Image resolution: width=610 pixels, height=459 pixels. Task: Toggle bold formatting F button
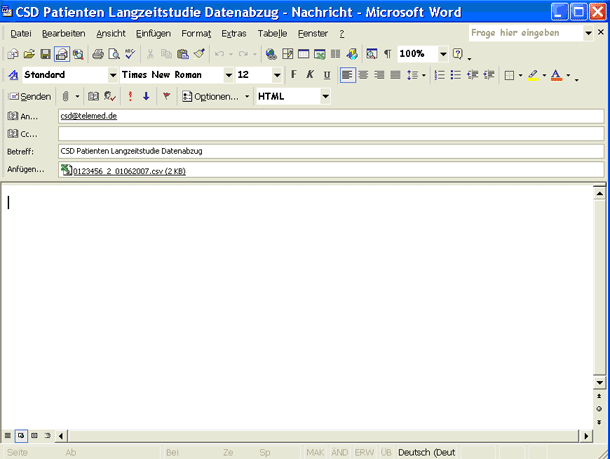[294, 75]
